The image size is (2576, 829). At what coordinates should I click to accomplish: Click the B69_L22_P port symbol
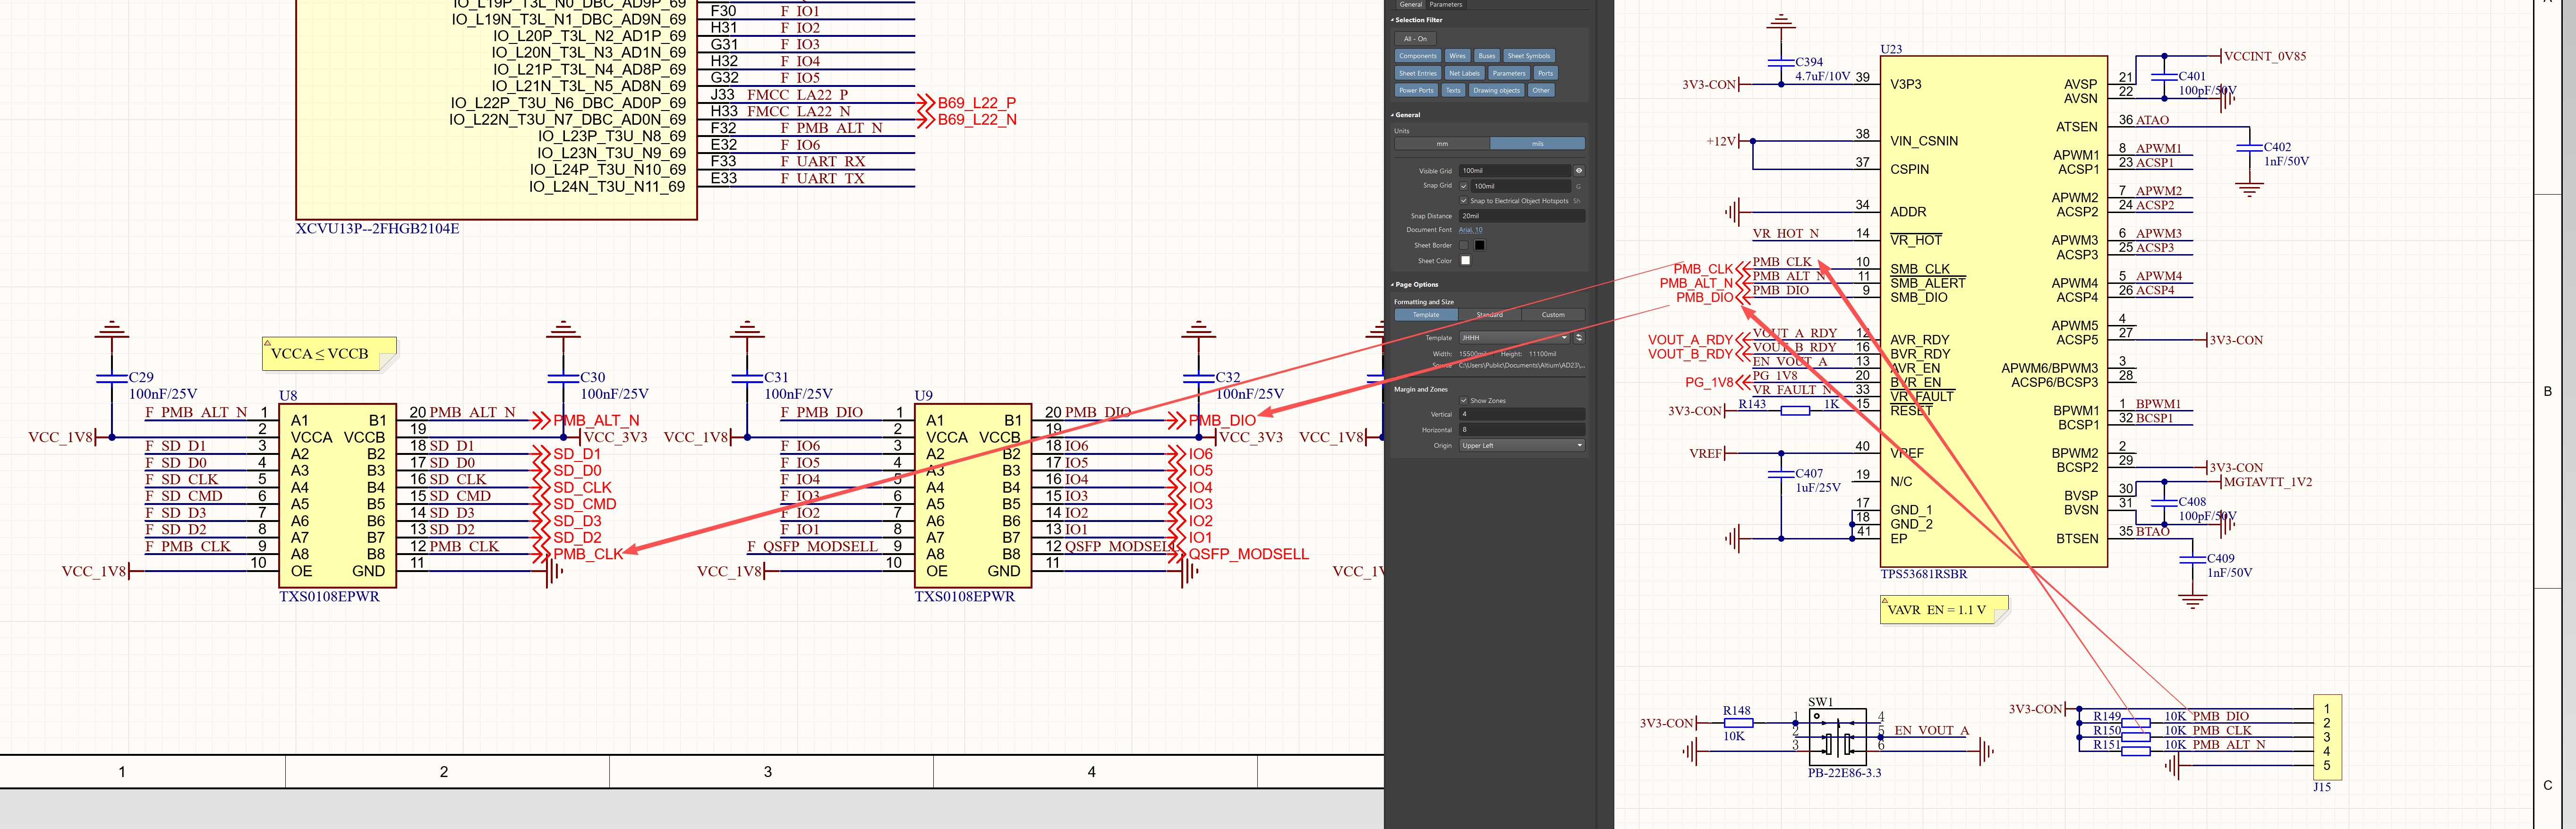click(968, 103)
